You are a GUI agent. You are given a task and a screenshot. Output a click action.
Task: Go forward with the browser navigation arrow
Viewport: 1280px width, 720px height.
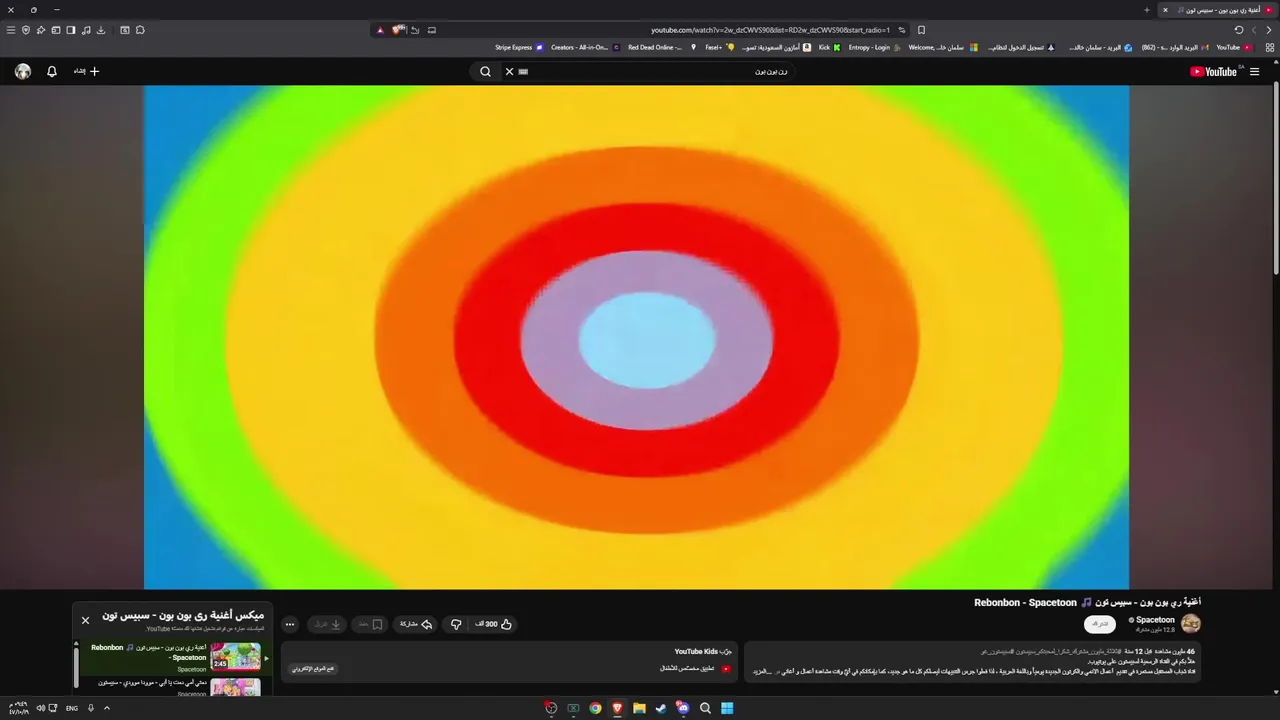coord(1255,30)
